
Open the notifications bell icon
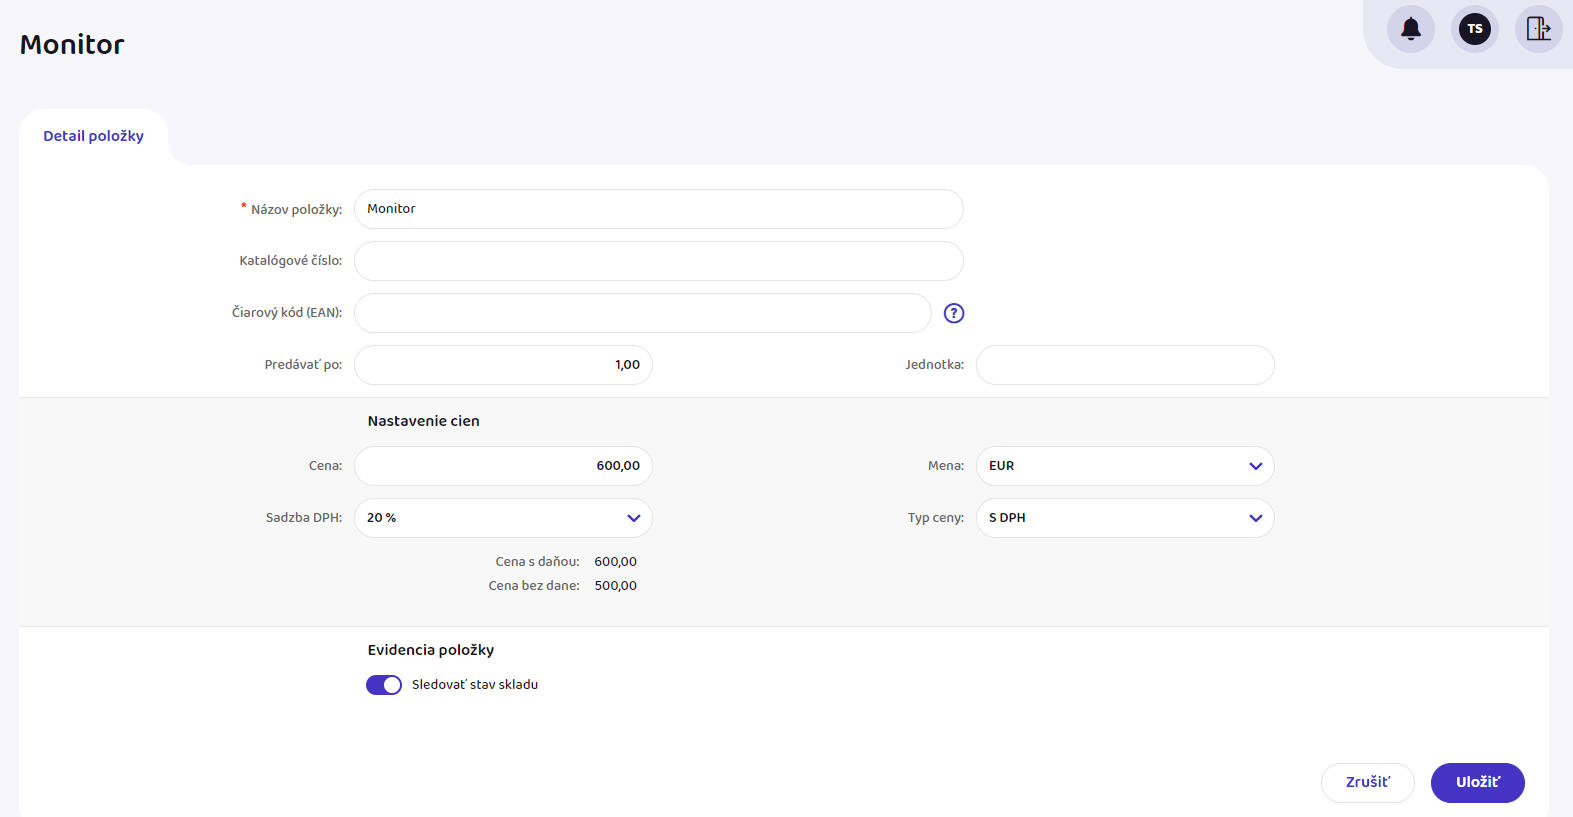click(1410, 29)
